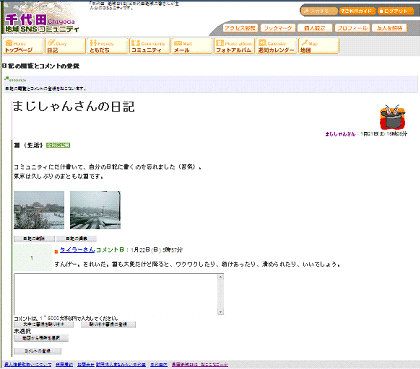Click inside the comment text area
420x369 pixels.
pyautogui.click(x=116, y=294)
